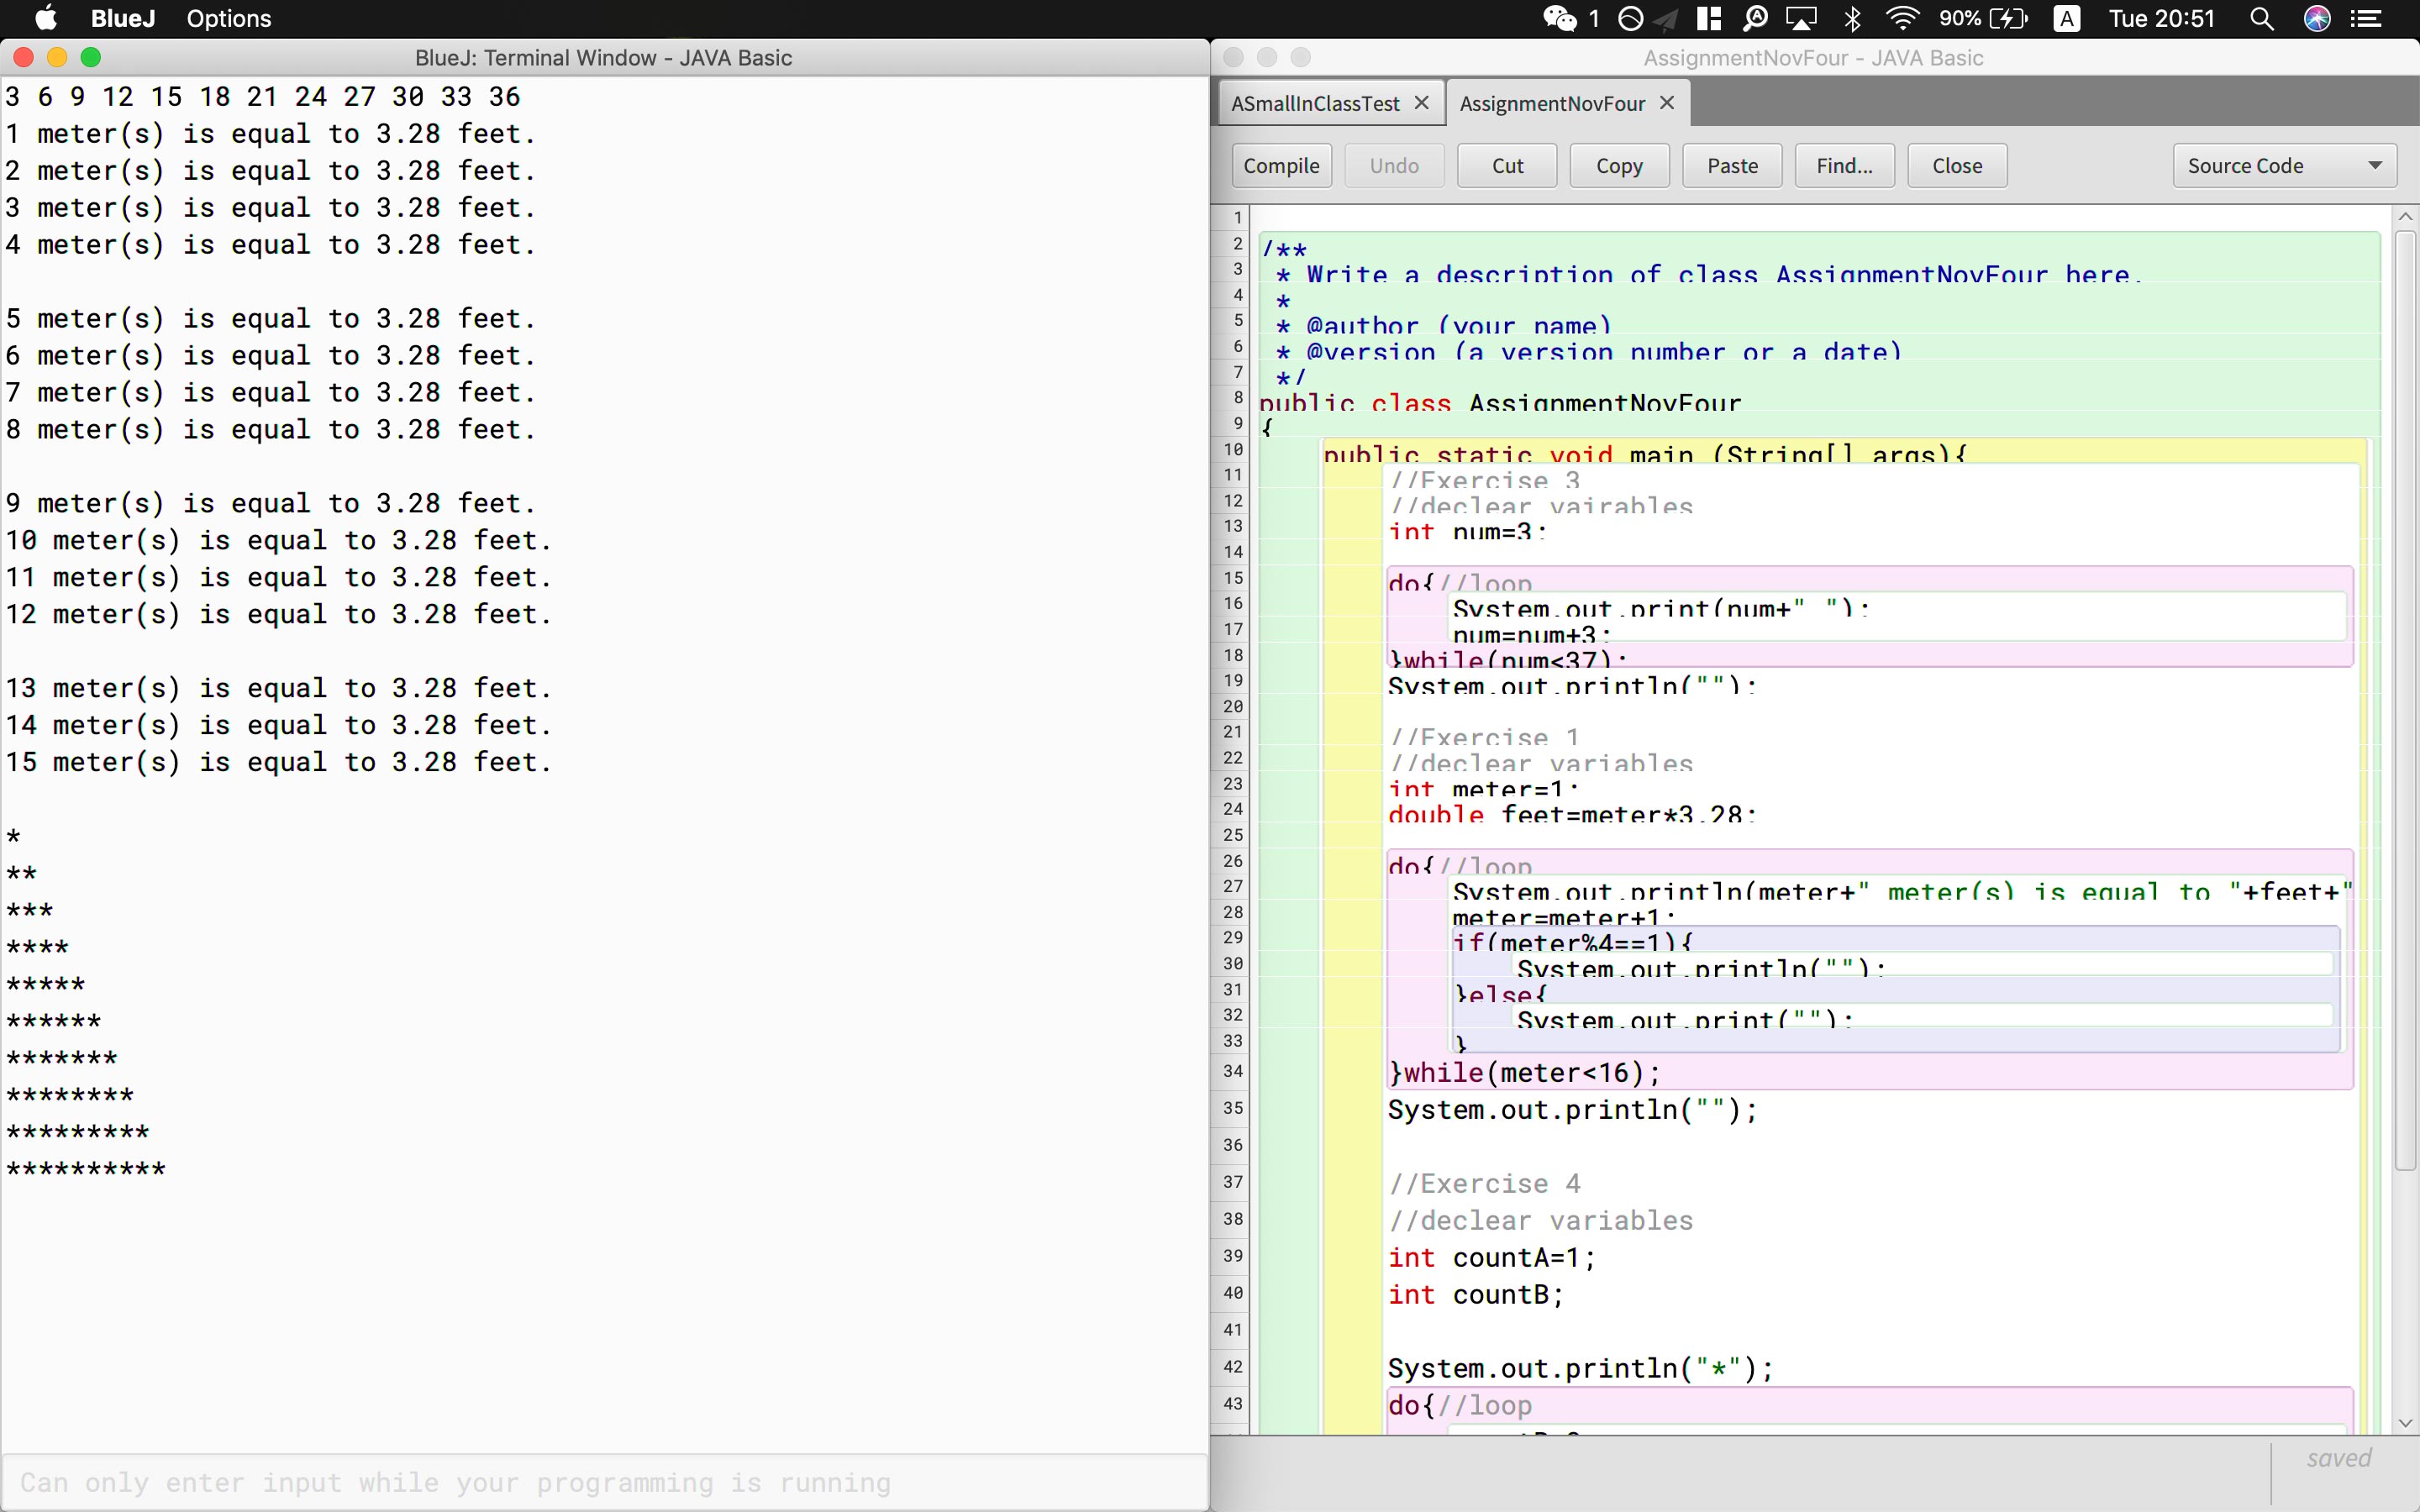Open the Options menu
The height and width of the screenshot is (1512, 2420).
pyautogui.click(x=228, y=18)
